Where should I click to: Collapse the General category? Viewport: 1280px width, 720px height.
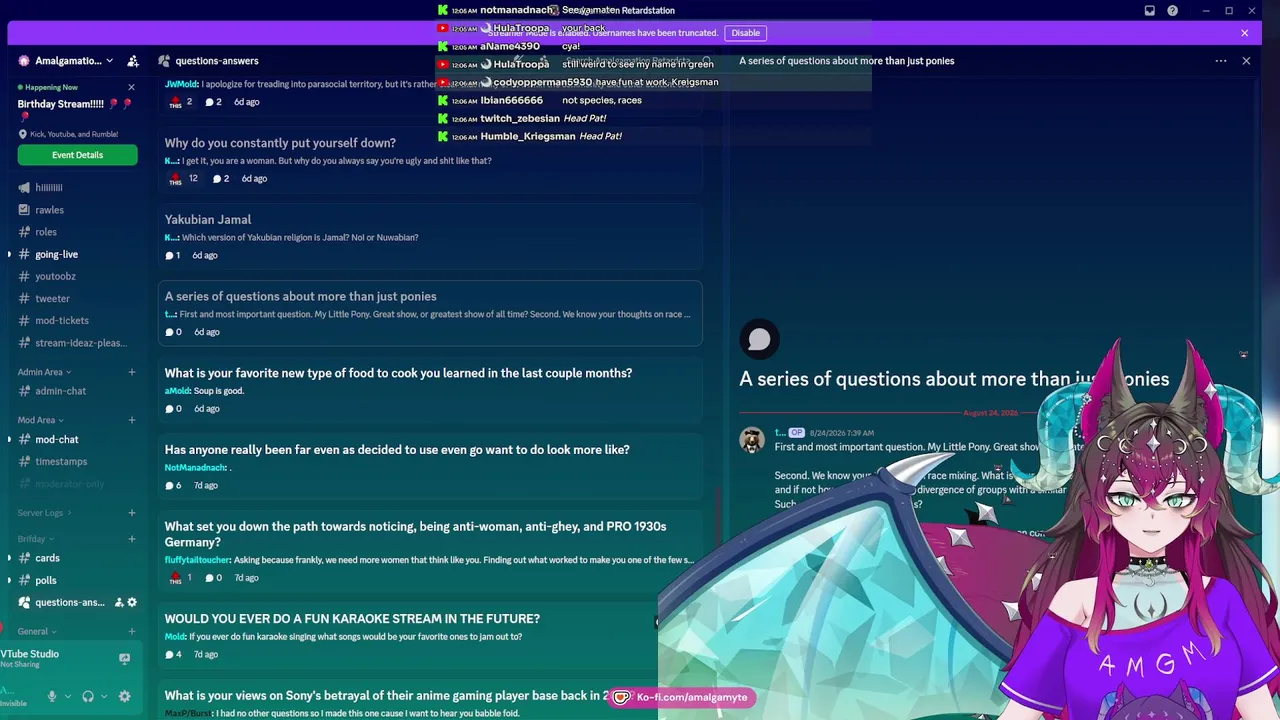tap(36, 632)
